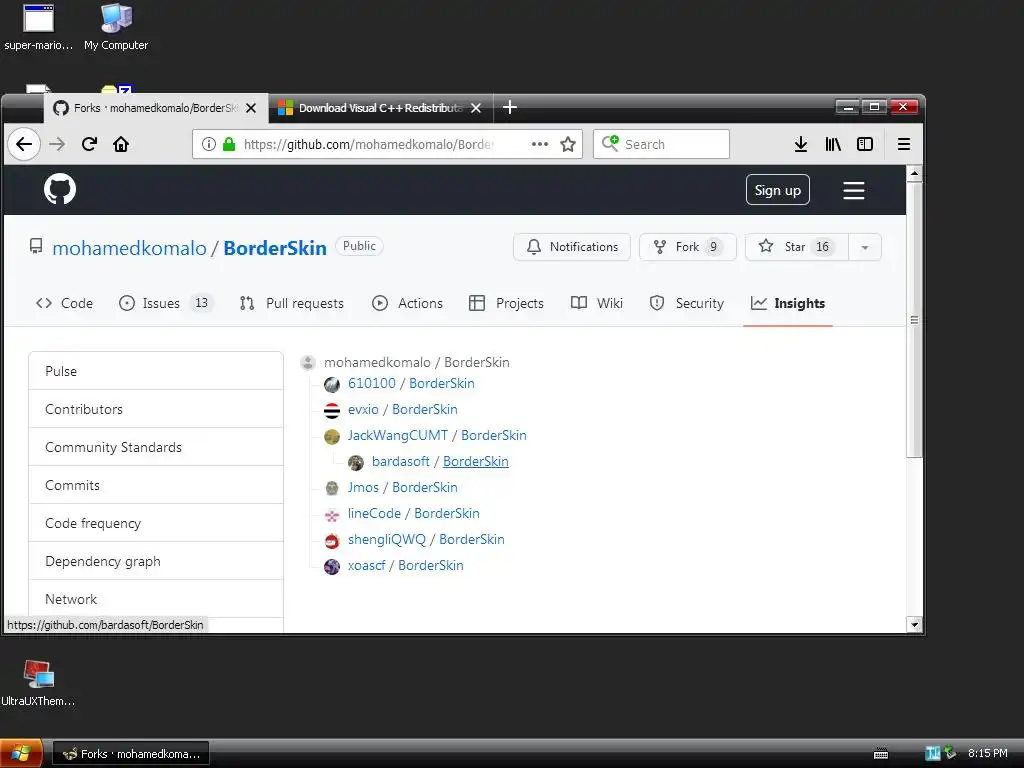Viewport: 1024px width, 768px height.
Task: Open the Projects tab
Action: [x=506, y=303]
